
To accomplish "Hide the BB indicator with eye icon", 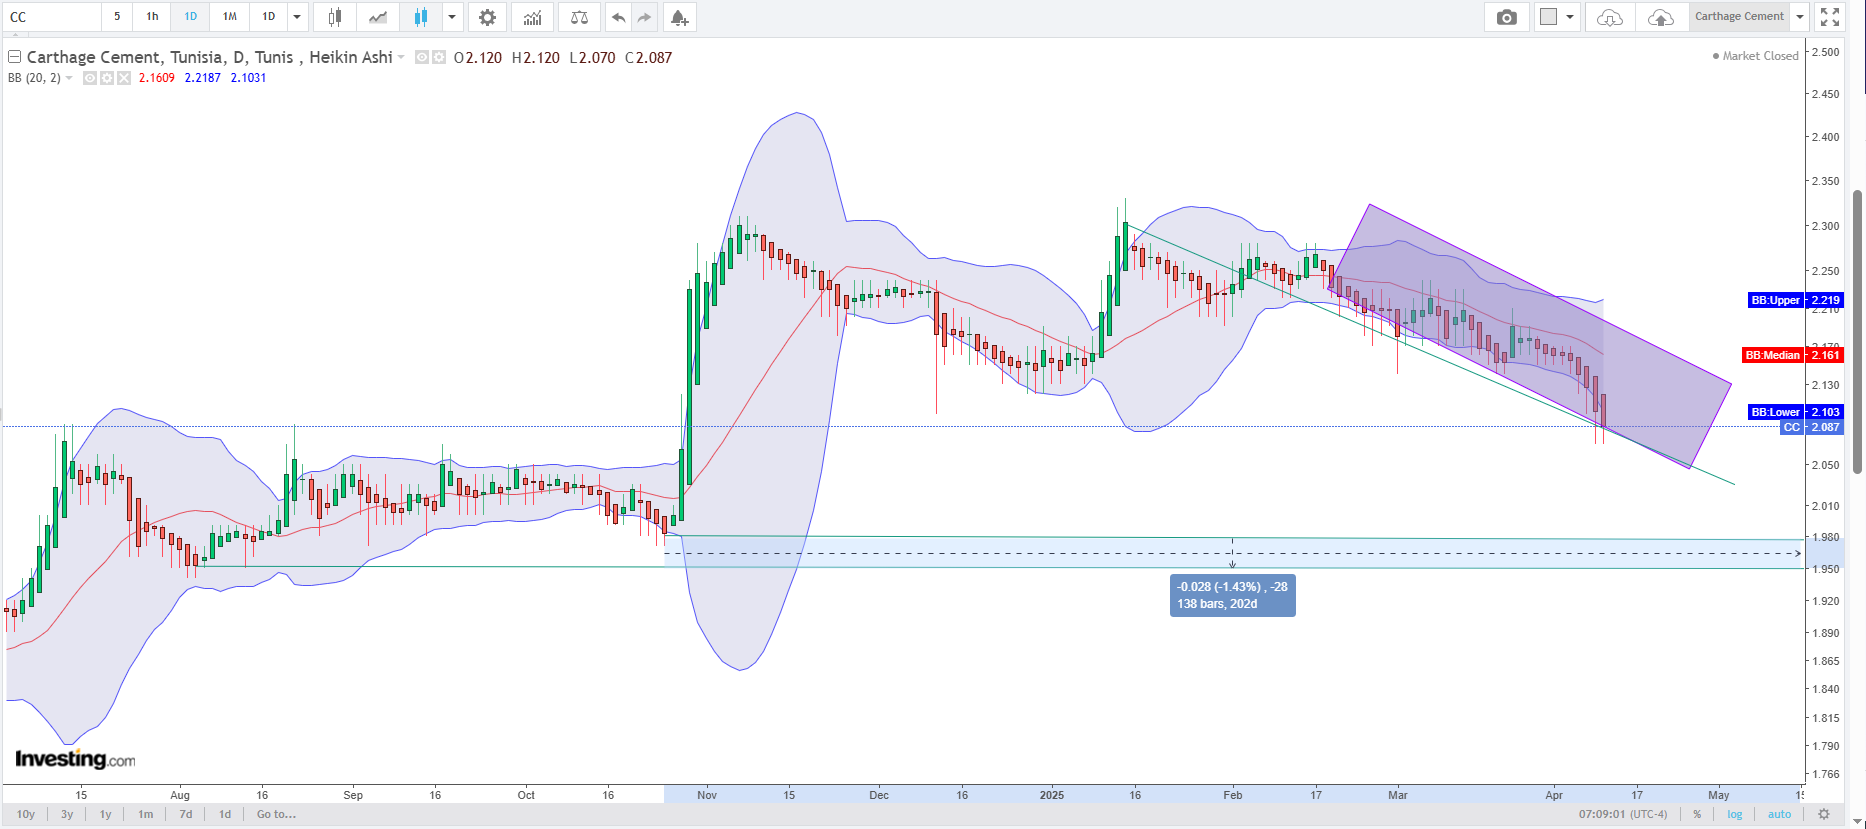I will coord(90,78).
